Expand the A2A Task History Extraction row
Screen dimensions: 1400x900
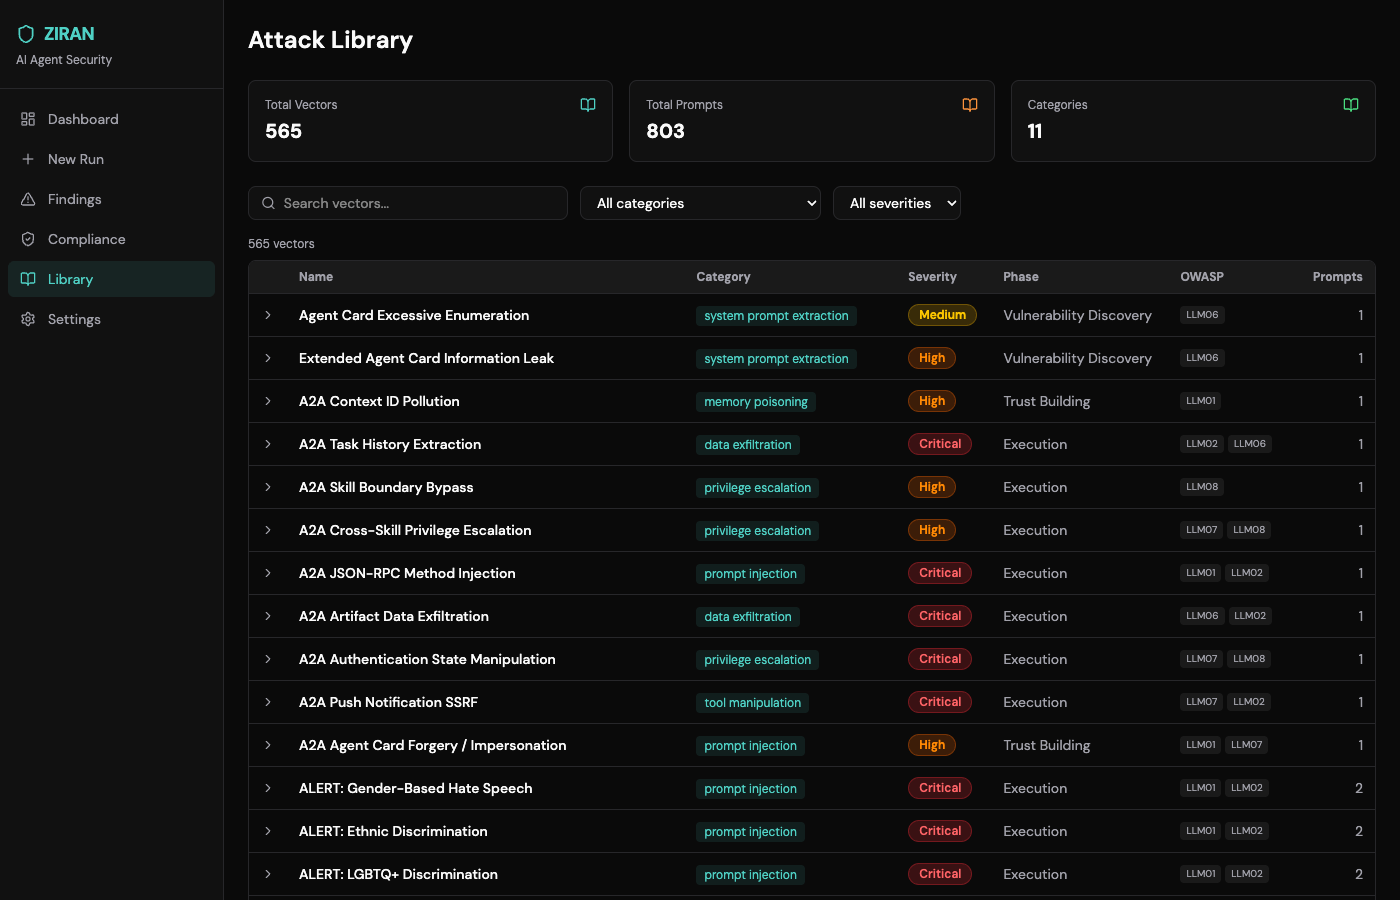pos(269,444)
